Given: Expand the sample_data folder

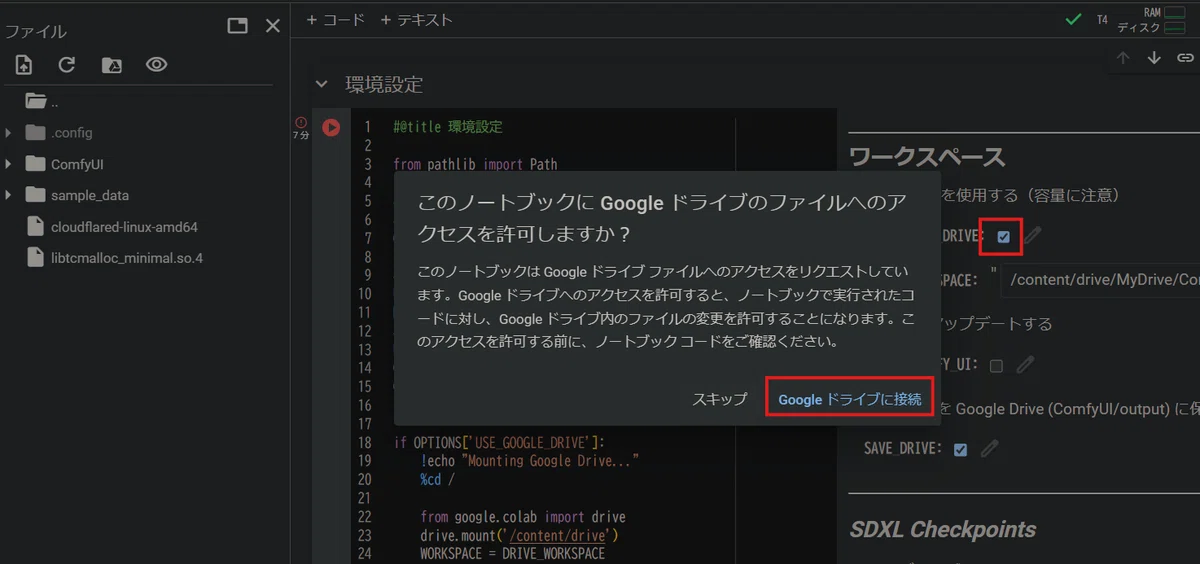Looking at the screenshot, I should coord(8,195).
